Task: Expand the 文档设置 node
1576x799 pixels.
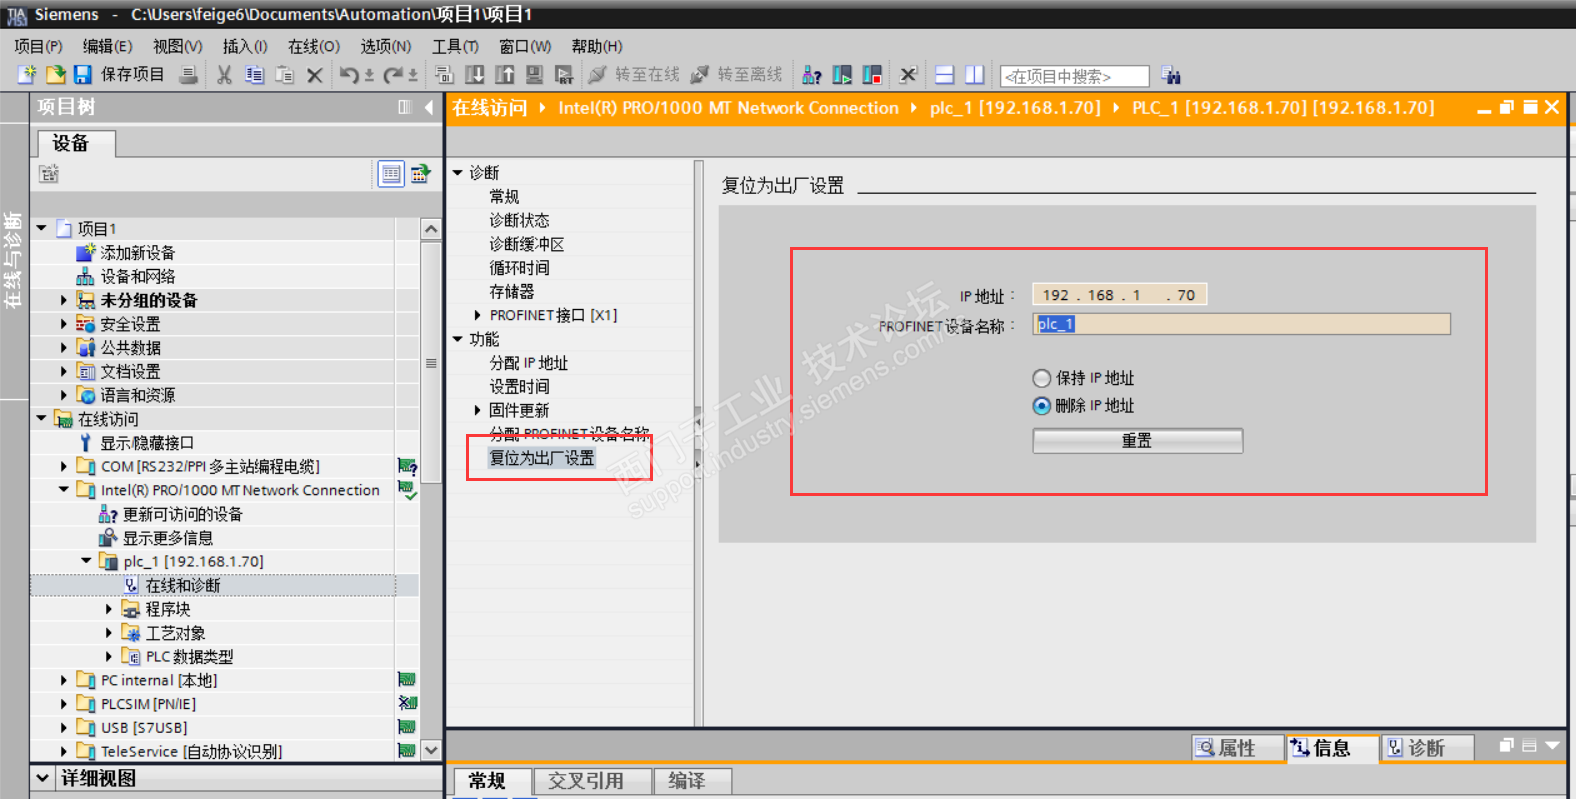Action: [x=64, y=371]
